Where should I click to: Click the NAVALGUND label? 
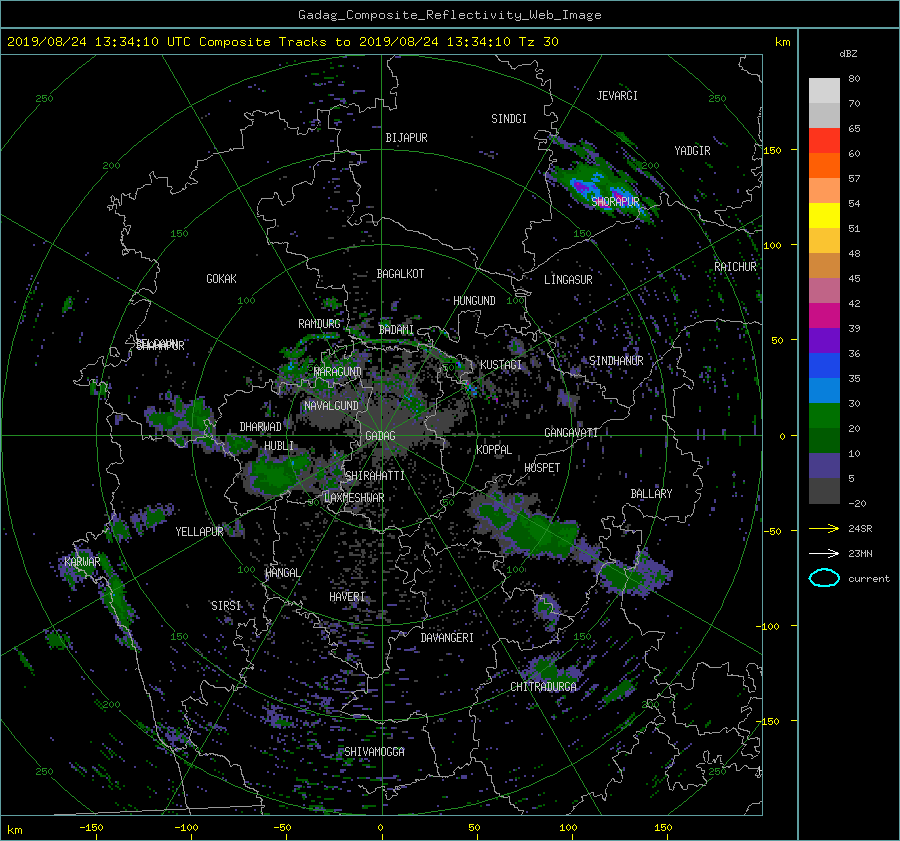pos(331,406)
